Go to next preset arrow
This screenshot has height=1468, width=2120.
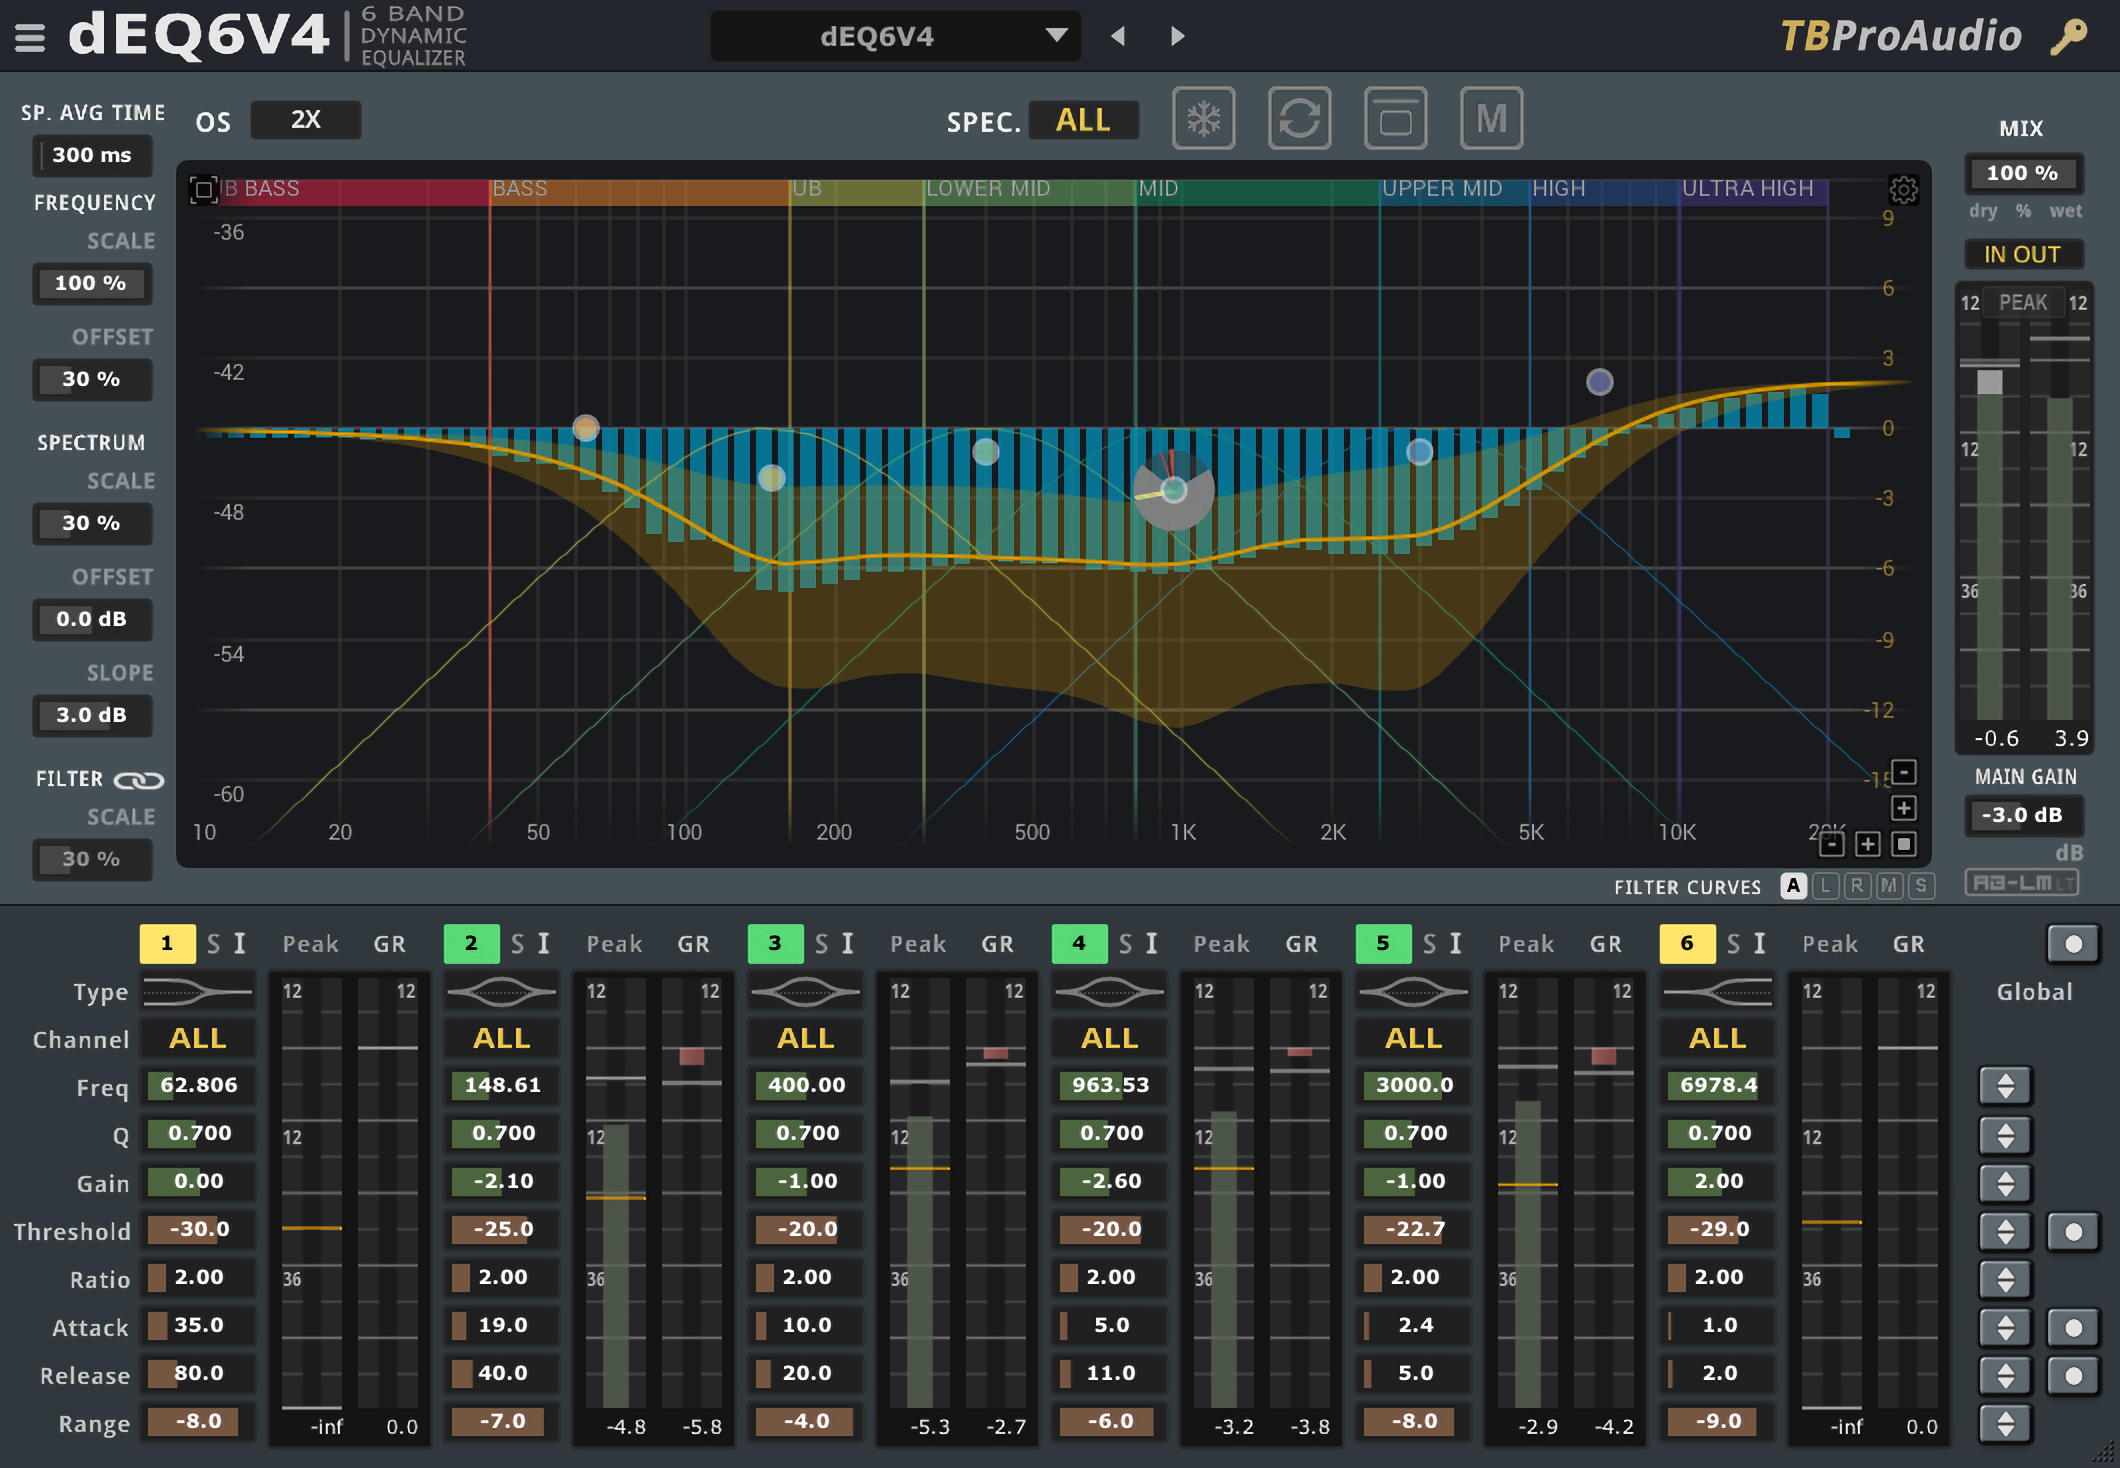(1178, 36)
